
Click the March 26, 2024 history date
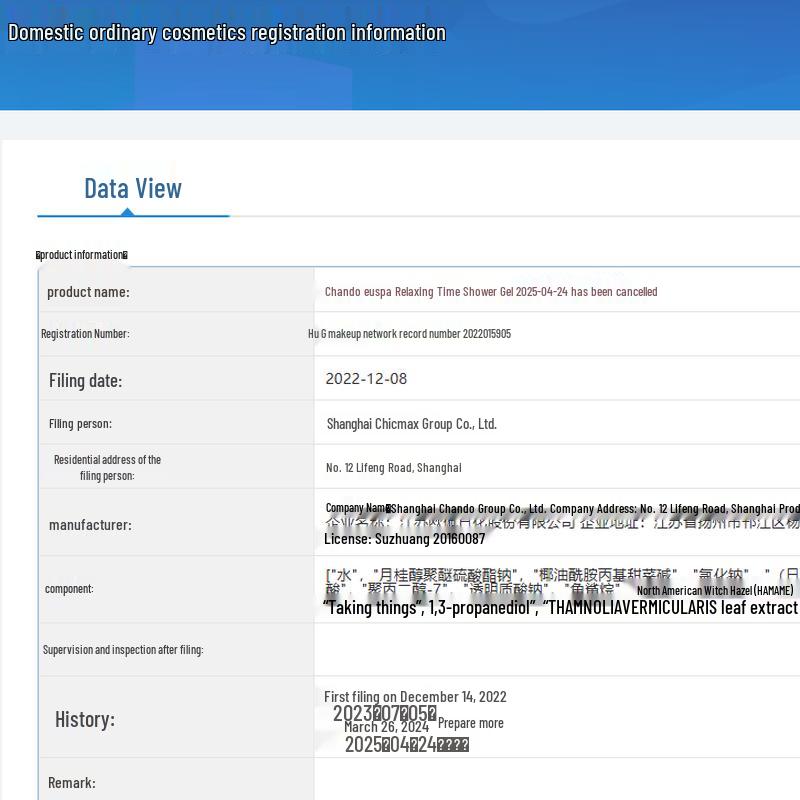(x=386, y=727)
